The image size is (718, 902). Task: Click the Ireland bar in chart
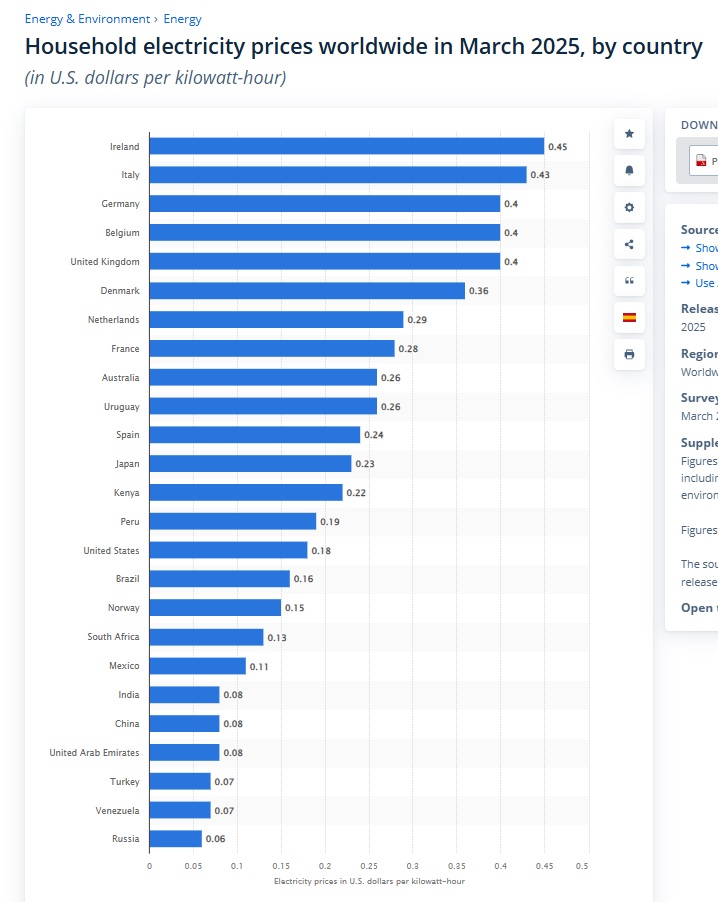346,146
